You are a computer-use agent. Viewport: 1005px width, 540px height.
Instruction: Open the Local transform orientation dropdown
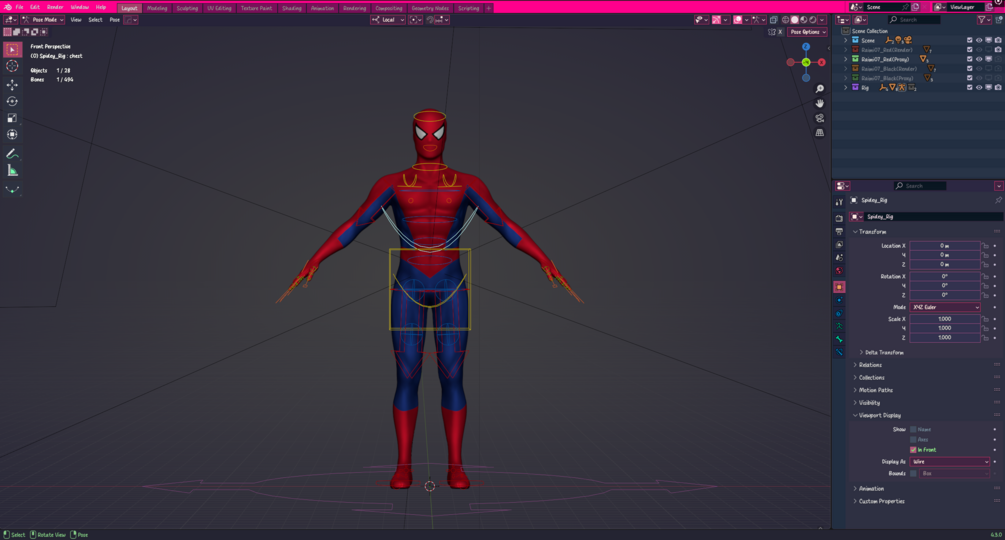click(388, 20)
